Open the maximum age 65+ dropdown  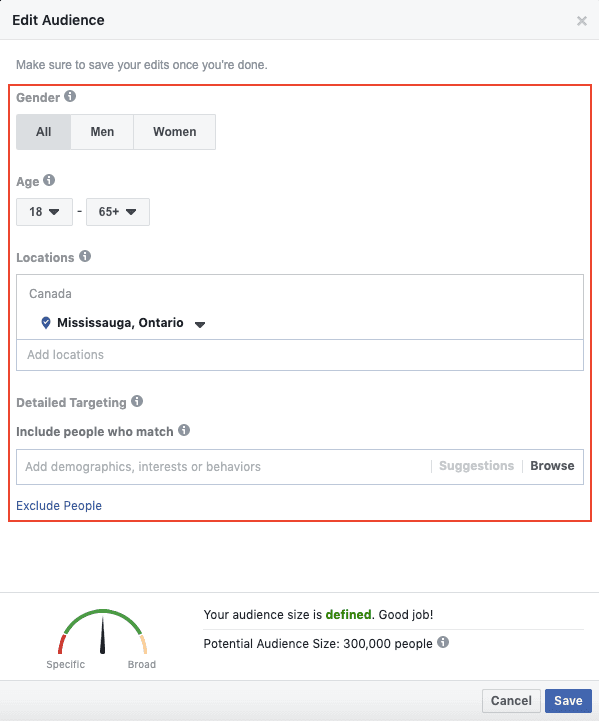[x=118, y=212]
